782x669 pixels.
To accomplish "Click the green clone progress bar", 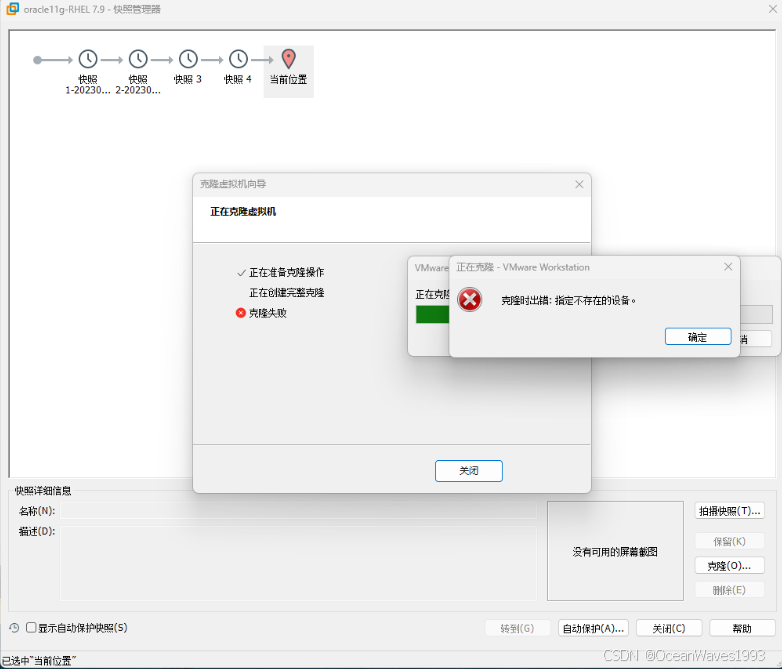I will (x=432, y=315).
